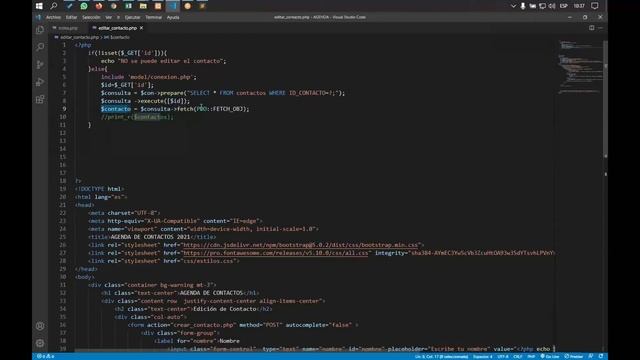Open the Windows action center icon
Viewport: 640px width, 360px height.
595,6
